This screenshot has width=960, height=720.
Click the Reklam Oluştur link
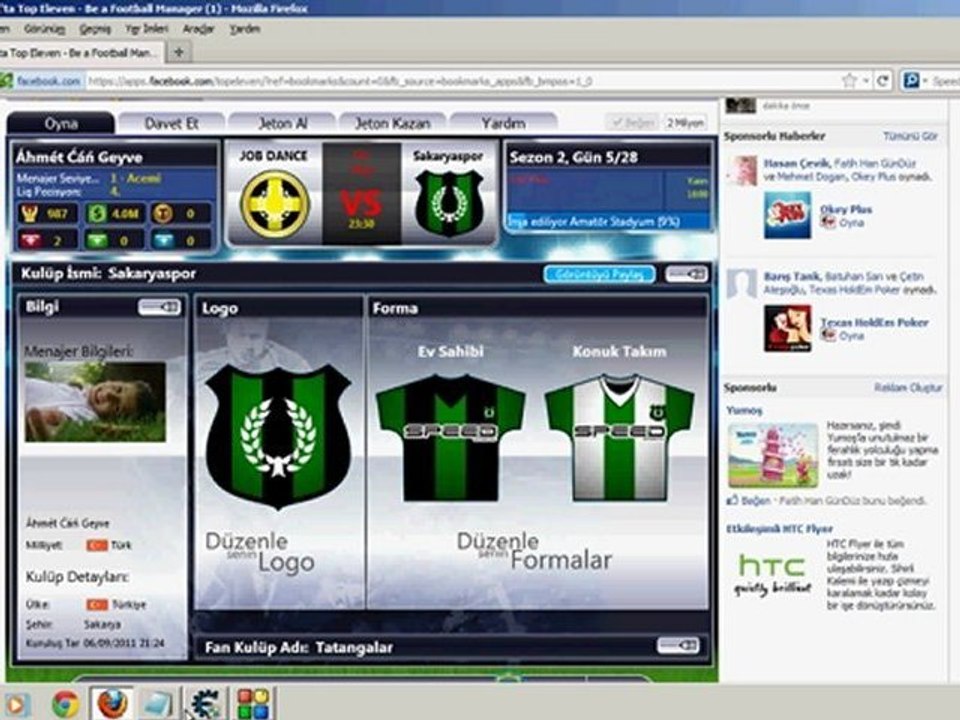click(909, 388)
